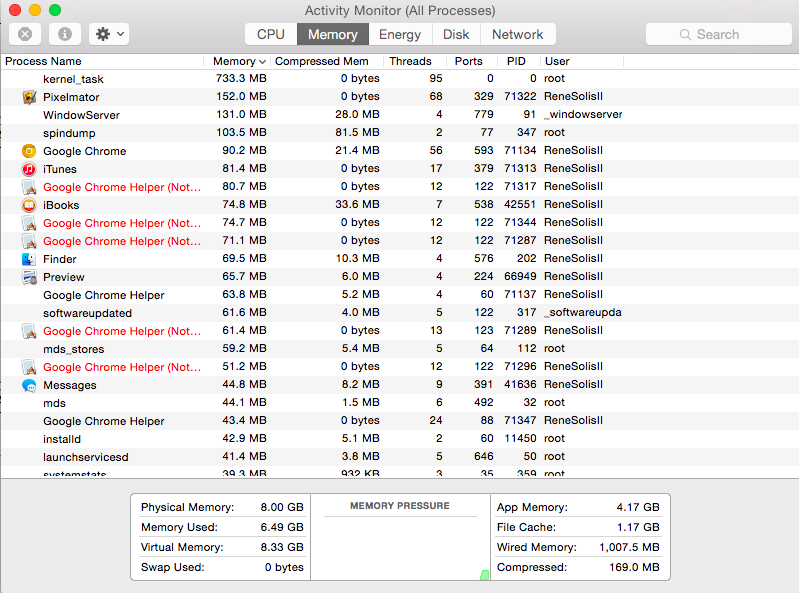
Task: Go to the Network tab
Action: pyautogui.click(x=518, y=34)
